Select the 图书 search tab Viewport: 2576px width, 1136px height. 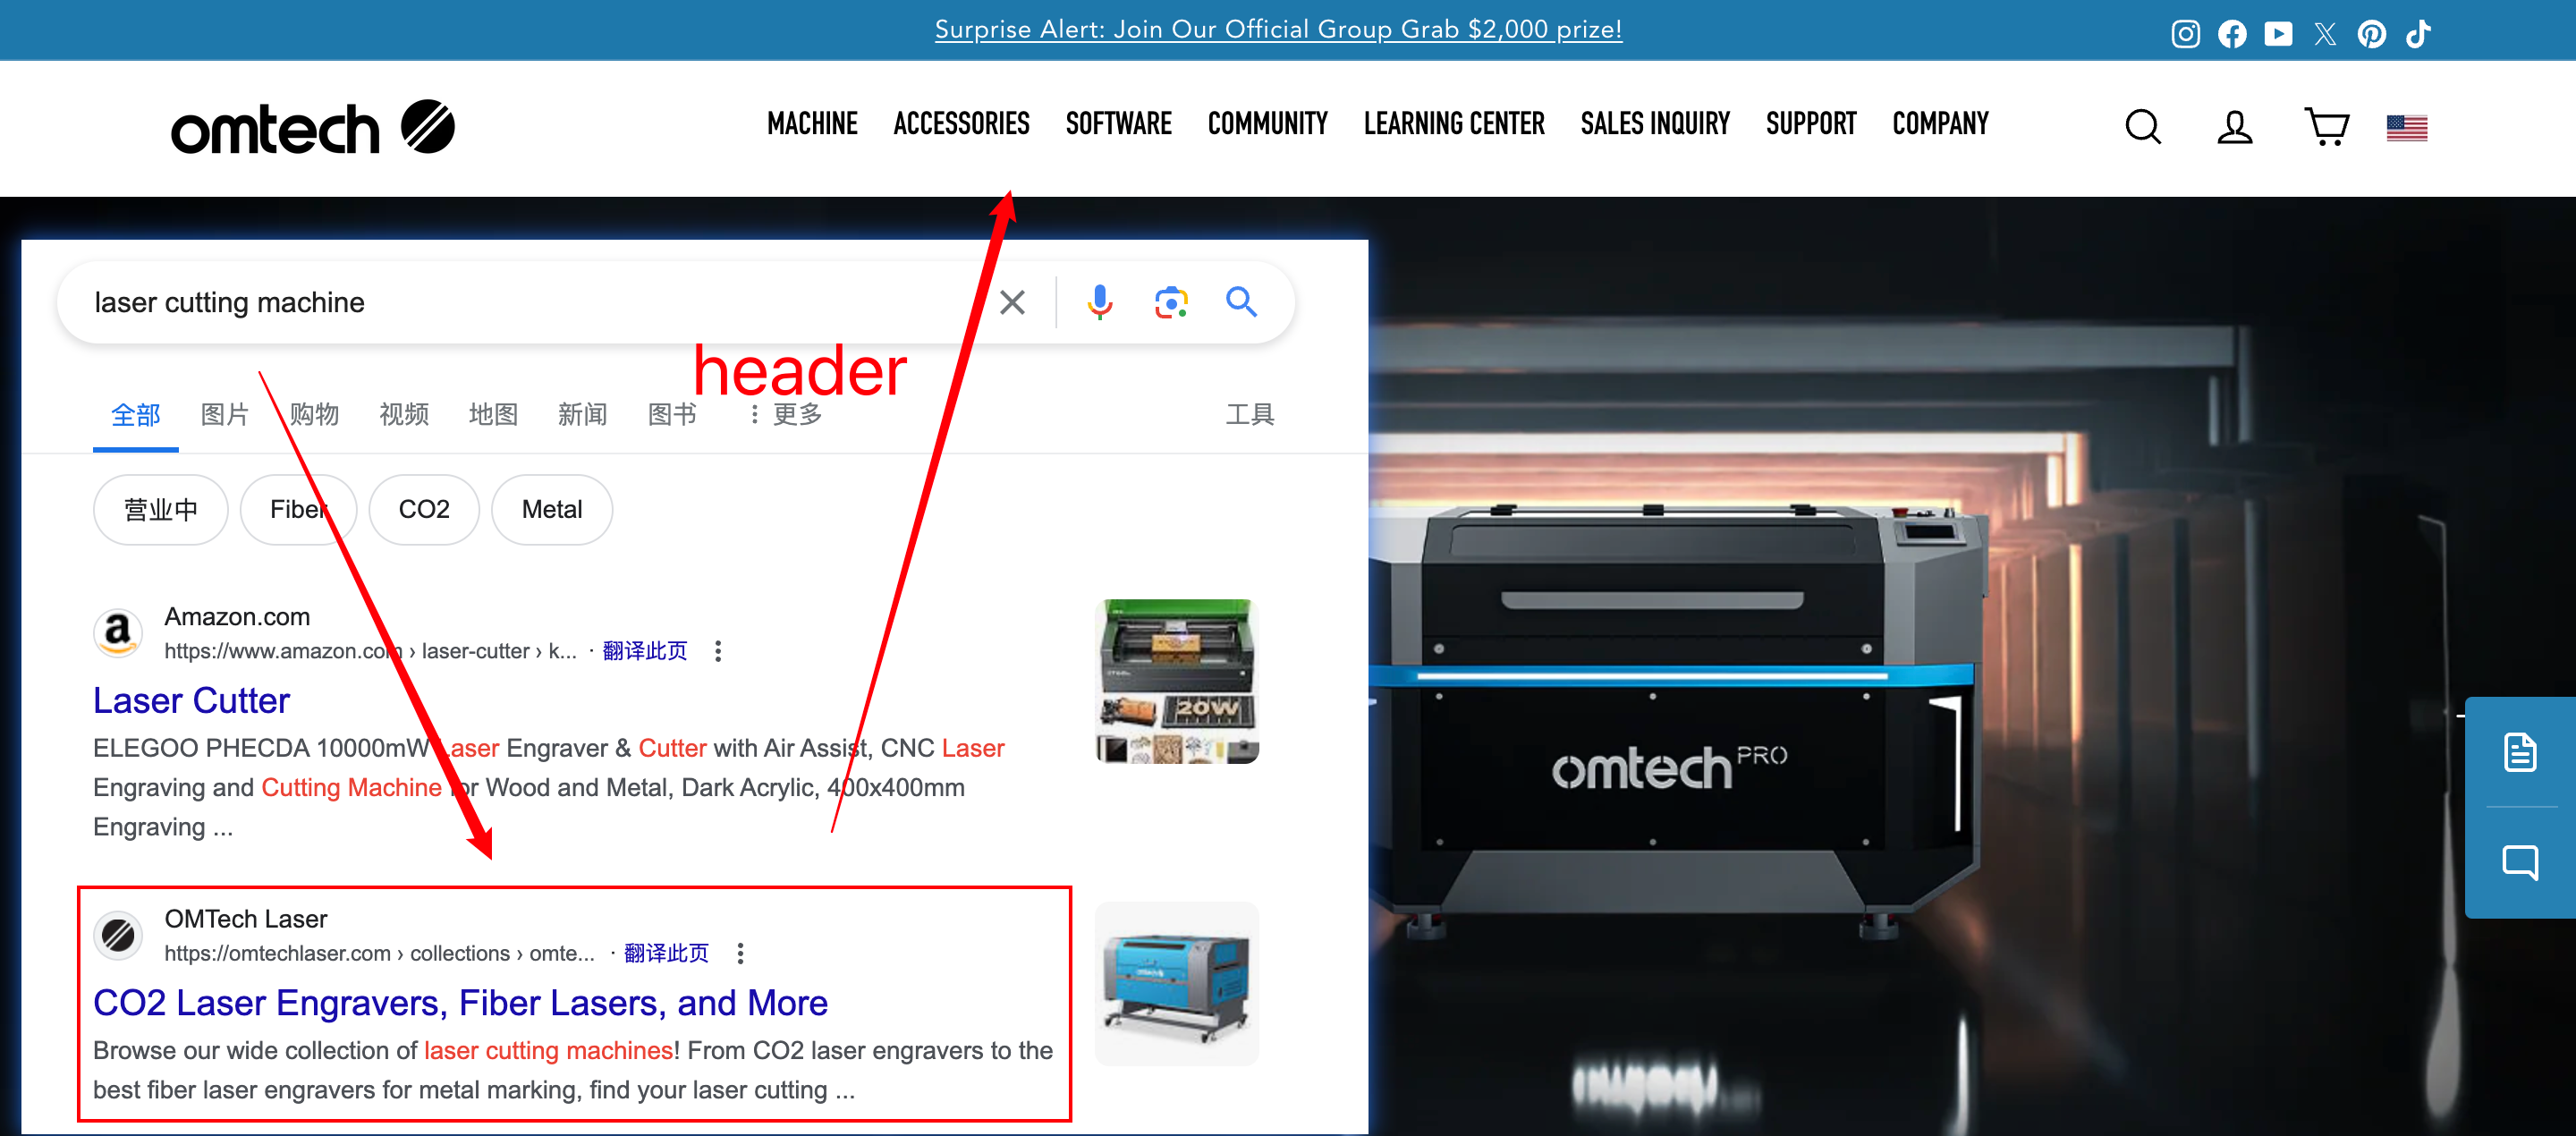pos(672,415)
